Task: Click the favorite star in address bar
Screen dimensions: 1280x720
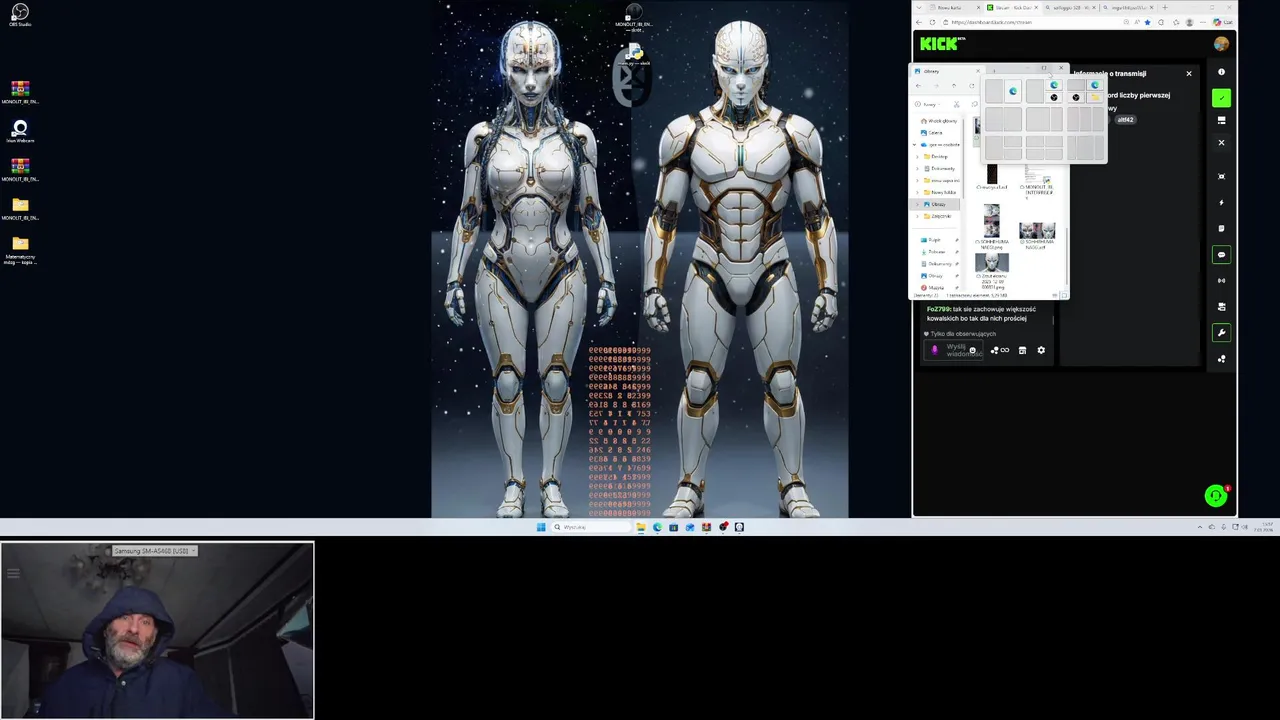Action: [1147, 22]
